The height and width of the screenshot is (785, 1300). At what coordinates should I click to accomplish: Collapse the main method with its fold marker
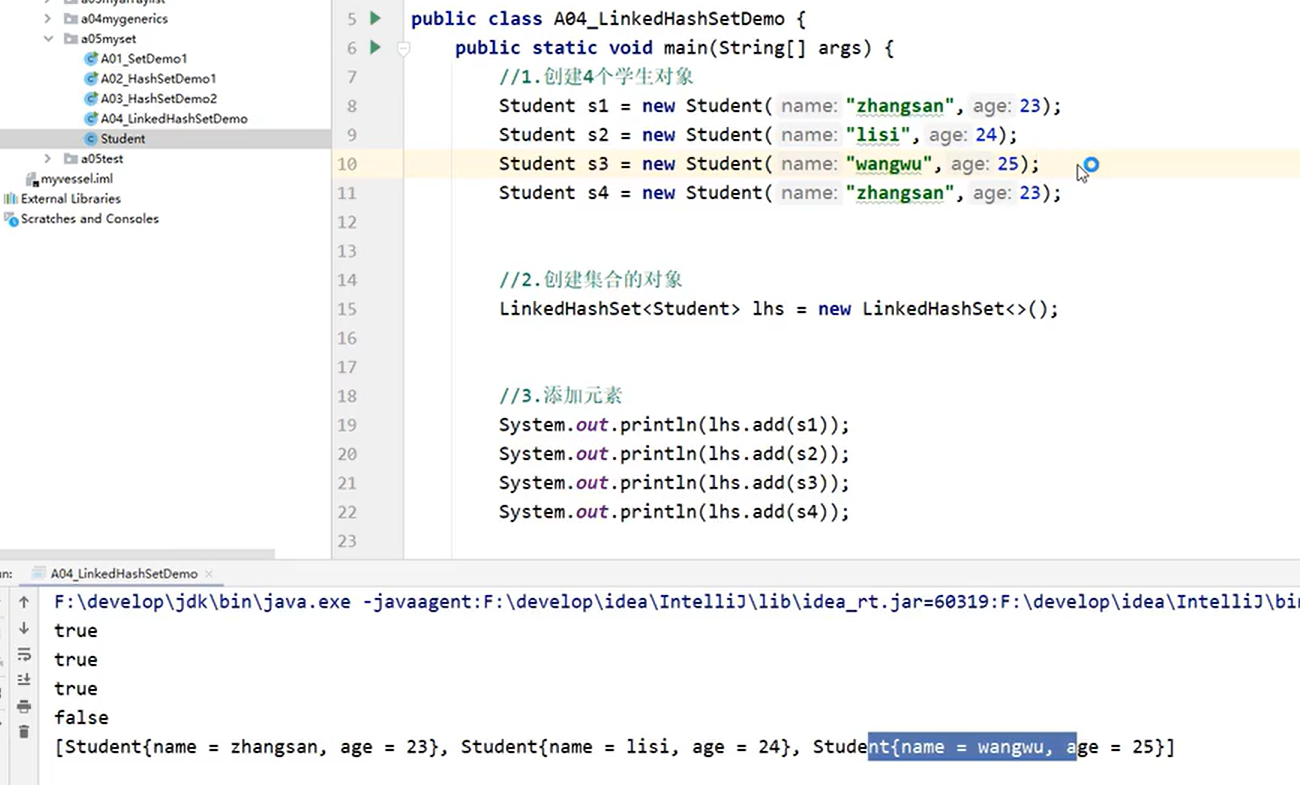pos(404,48)
